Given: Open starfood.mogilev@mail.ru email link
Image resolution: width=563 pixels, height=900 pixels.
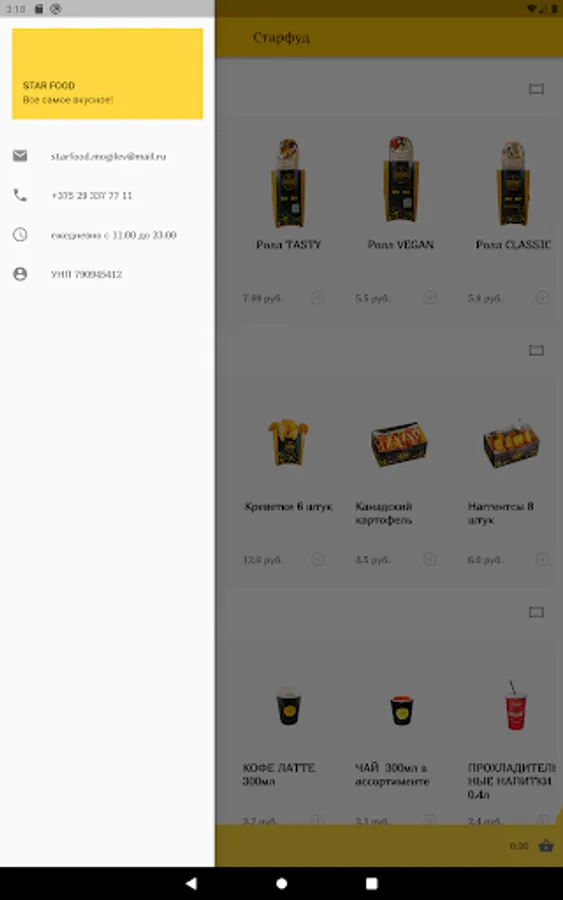Looking at the screenshot, I should (108, 156).
